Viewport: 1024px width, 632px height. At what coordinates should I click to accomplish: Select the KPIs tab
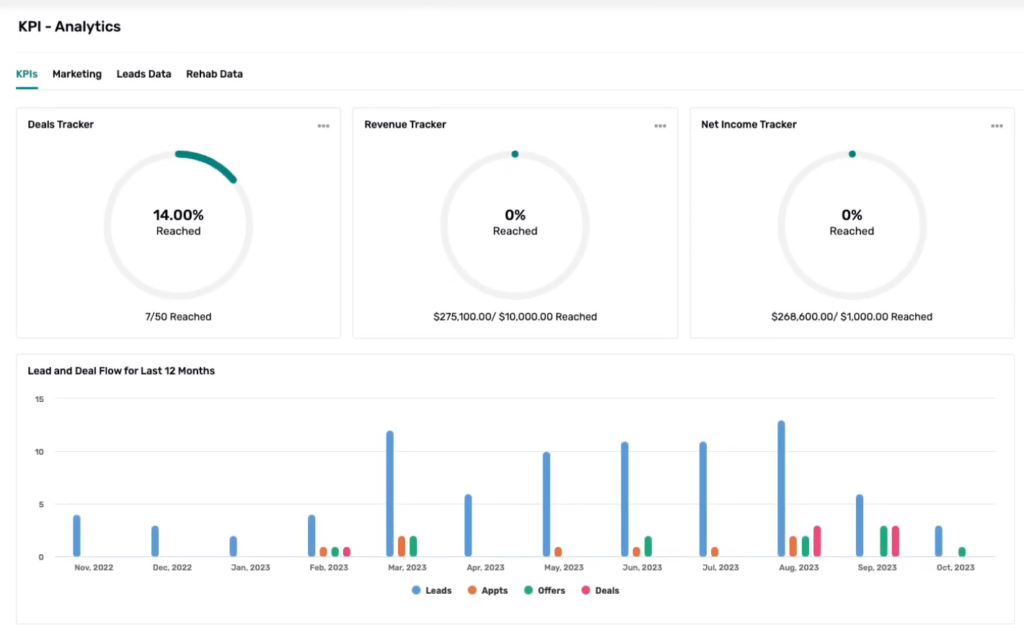tap(26, 74)
